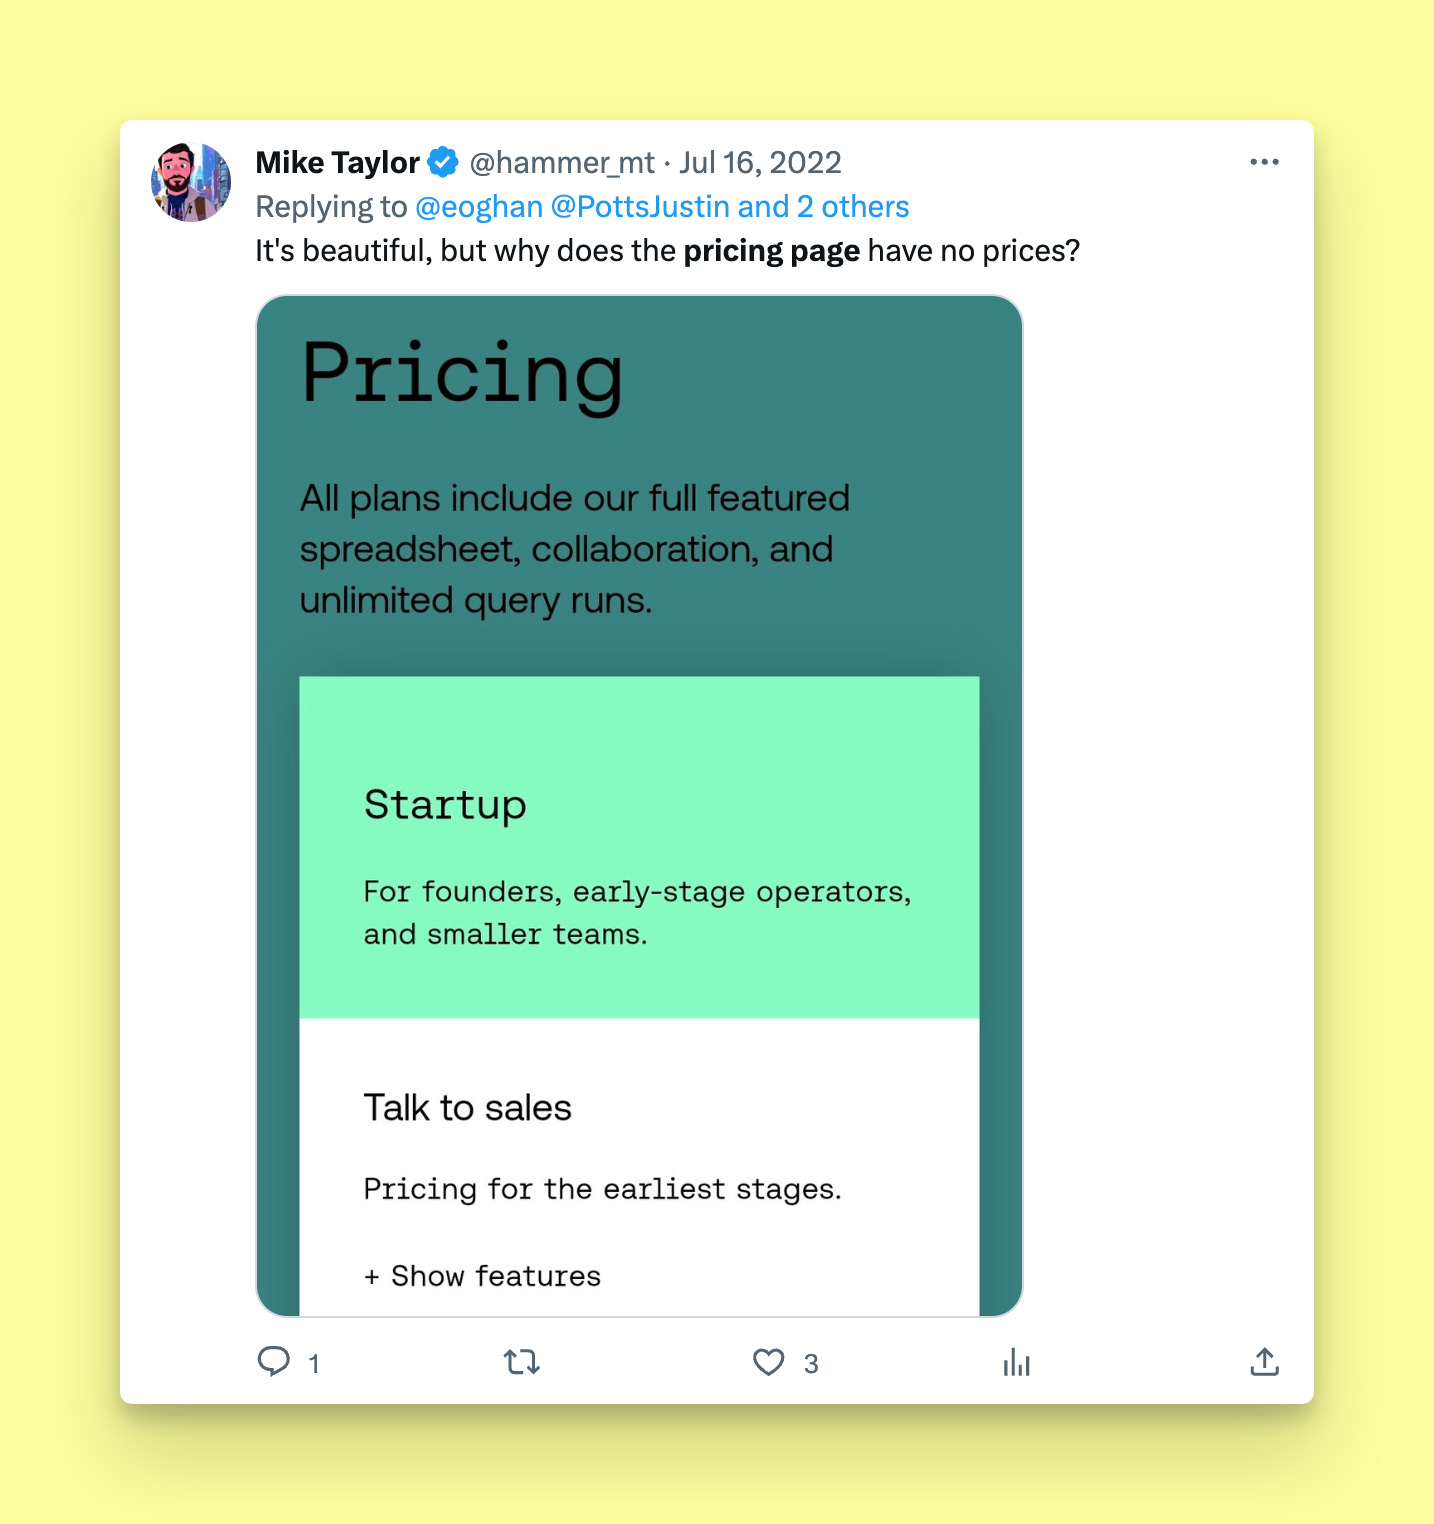1434x1524 pixels.
Task: Expand the 'and 2 others' mention list
Action: point(827,206)
